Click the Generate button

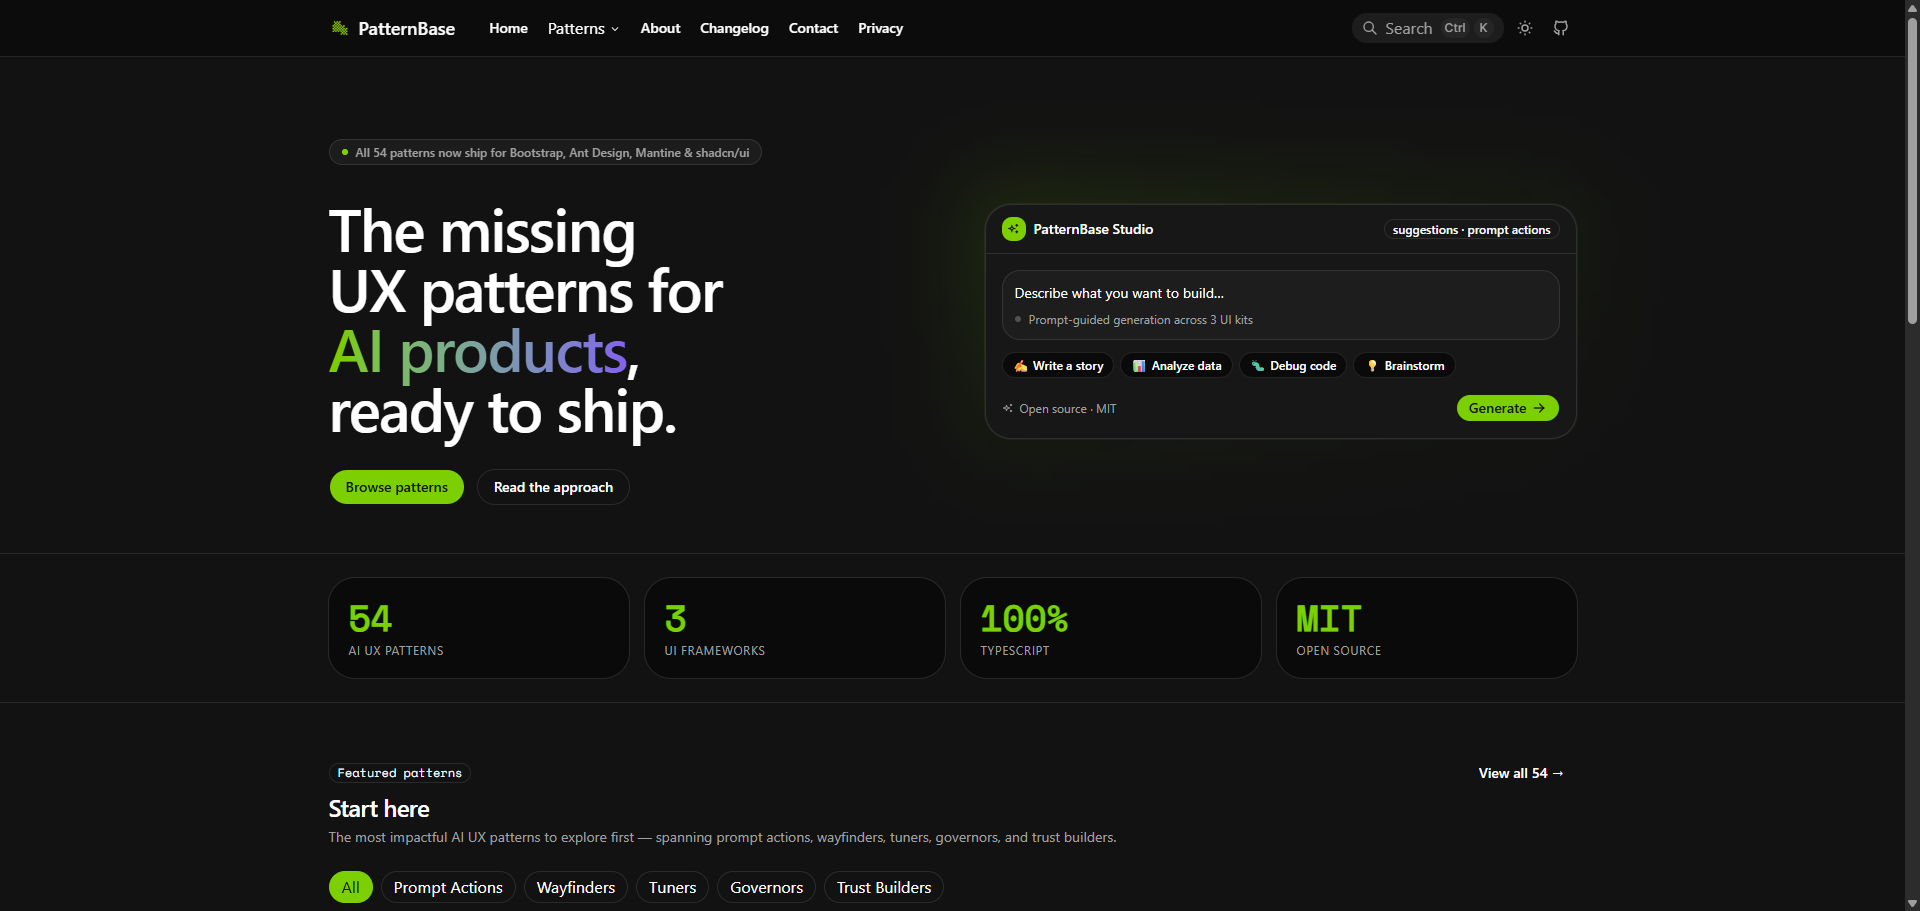pyautogui.click(x=1507, y=408)
